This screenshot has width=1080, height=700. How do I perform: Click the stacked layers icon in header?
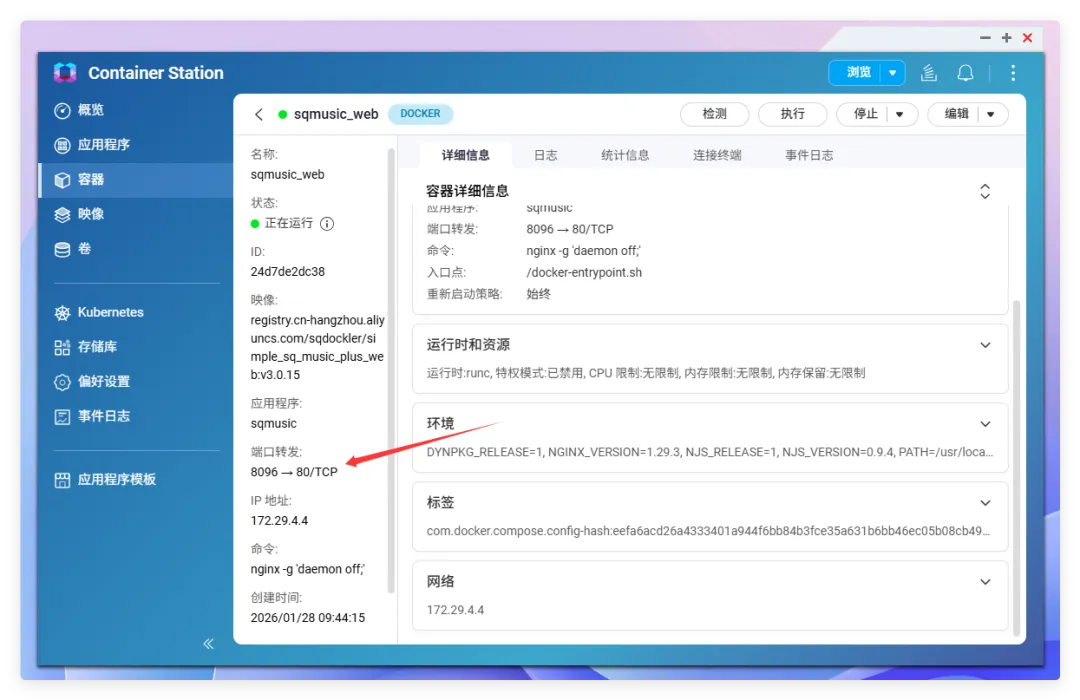coord(929,72)
